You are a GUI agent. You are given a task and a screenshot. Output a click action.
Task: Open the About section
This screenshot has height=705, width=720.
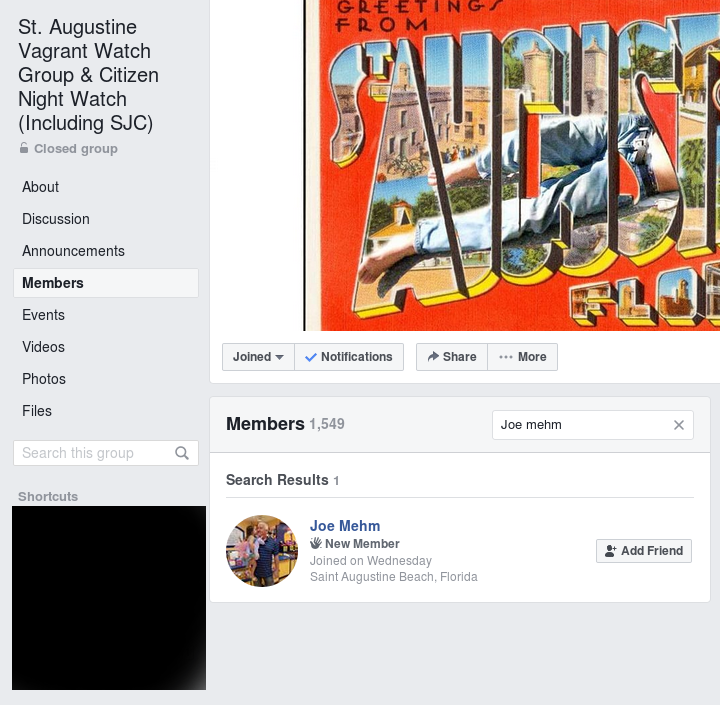point(40,187)
